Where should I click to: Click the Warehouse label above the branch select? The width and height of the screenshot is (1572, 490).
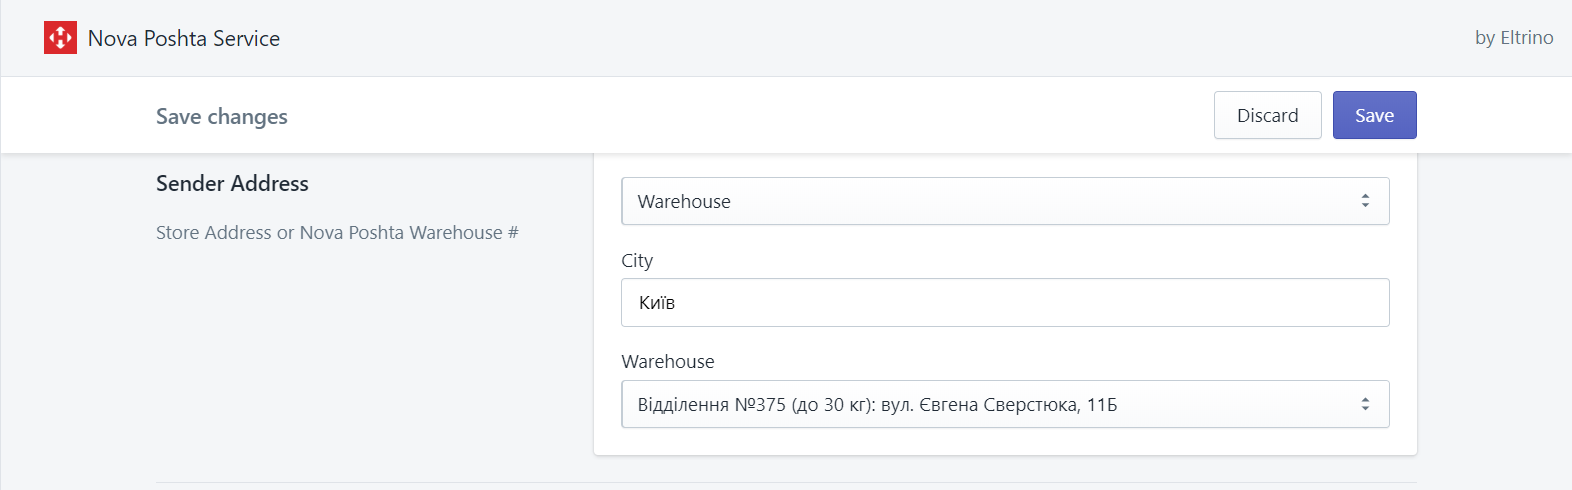(668, 361)
